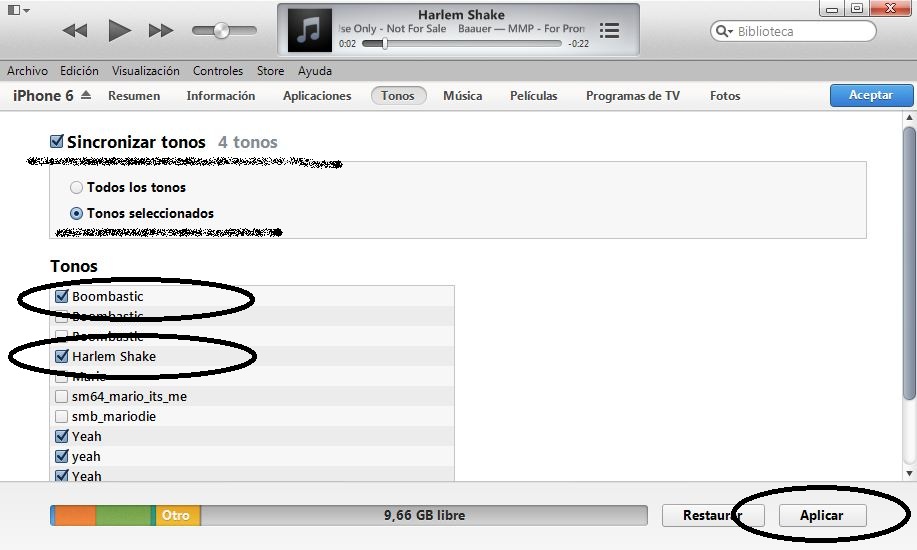Image resolution: width=917 pixels, height=550 pixels.
Task: Open the Up Next list icon
Action: tap(609, 30)
